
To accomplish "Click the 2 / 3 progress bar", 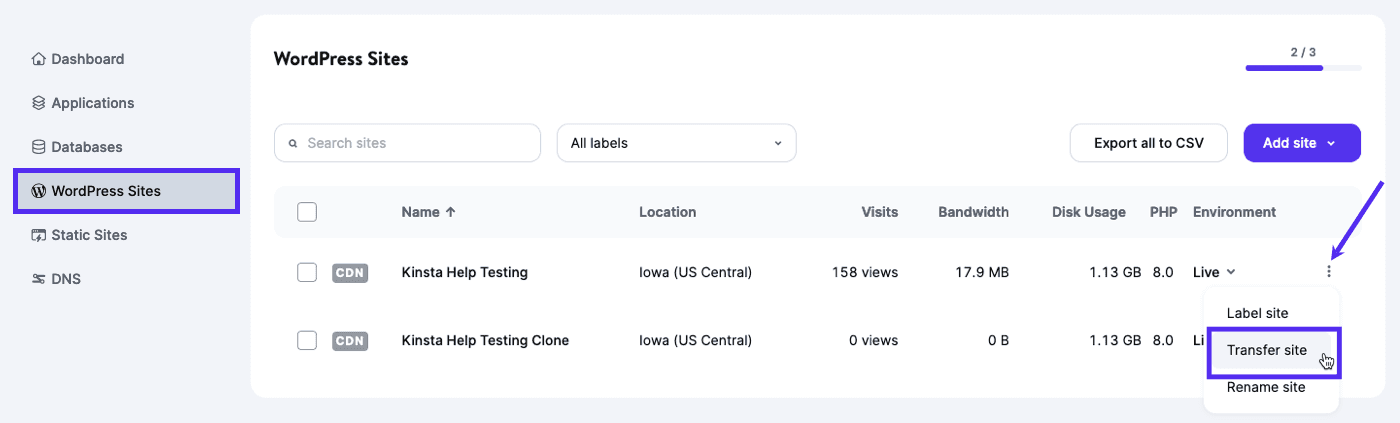I will click(1303, 68).
